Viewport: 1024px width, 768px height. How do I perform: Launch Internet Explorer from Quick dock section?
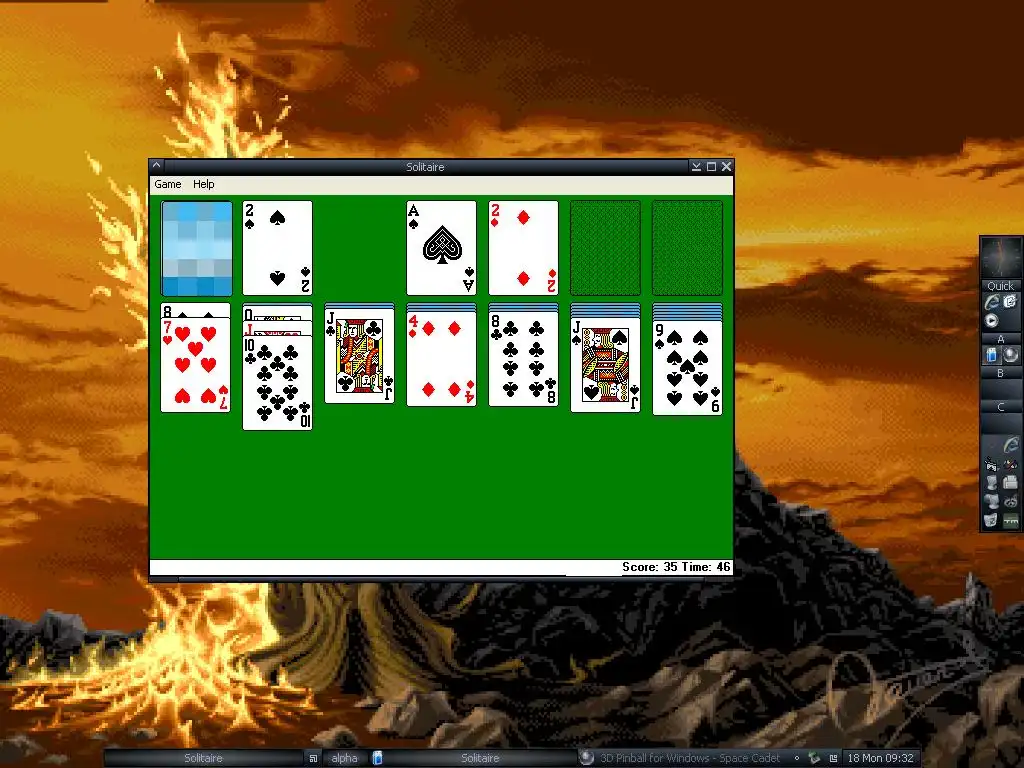(992, 302)
